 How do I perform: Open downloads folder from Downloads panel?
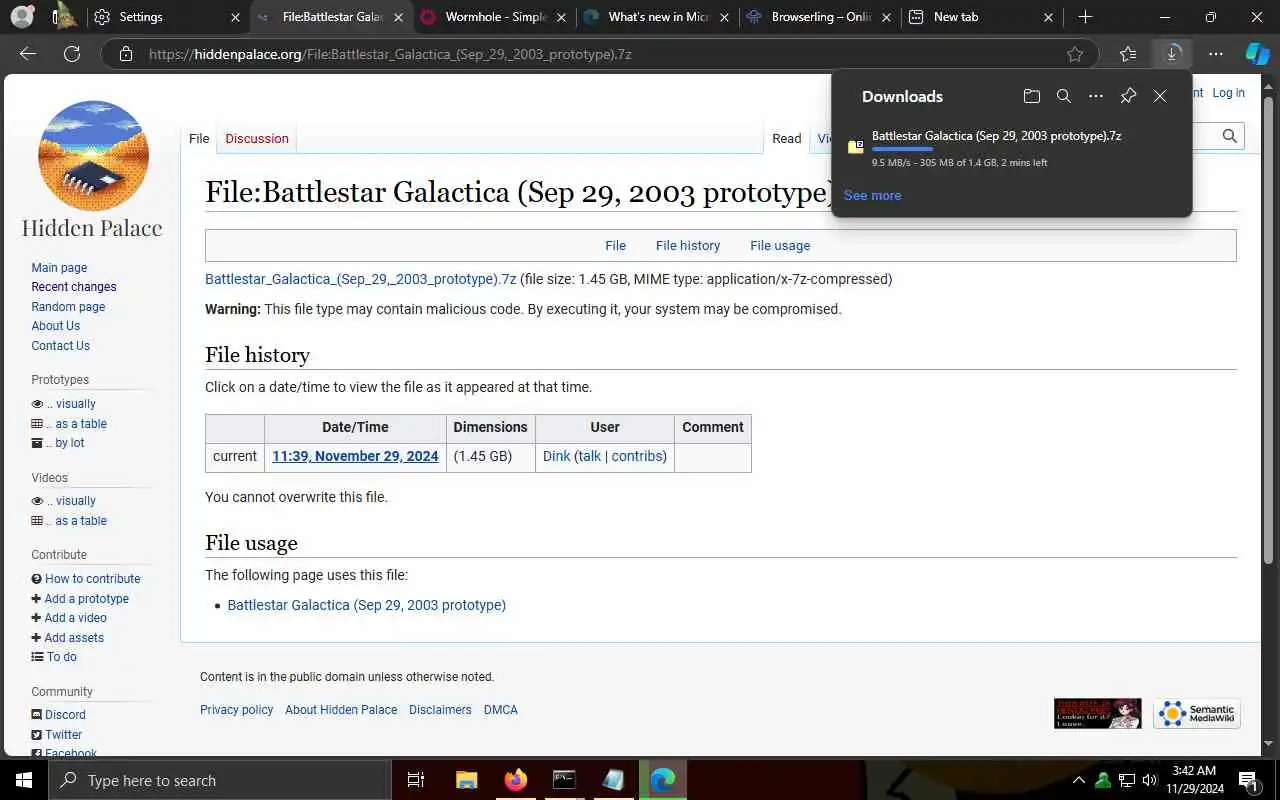coord(1032,96)
